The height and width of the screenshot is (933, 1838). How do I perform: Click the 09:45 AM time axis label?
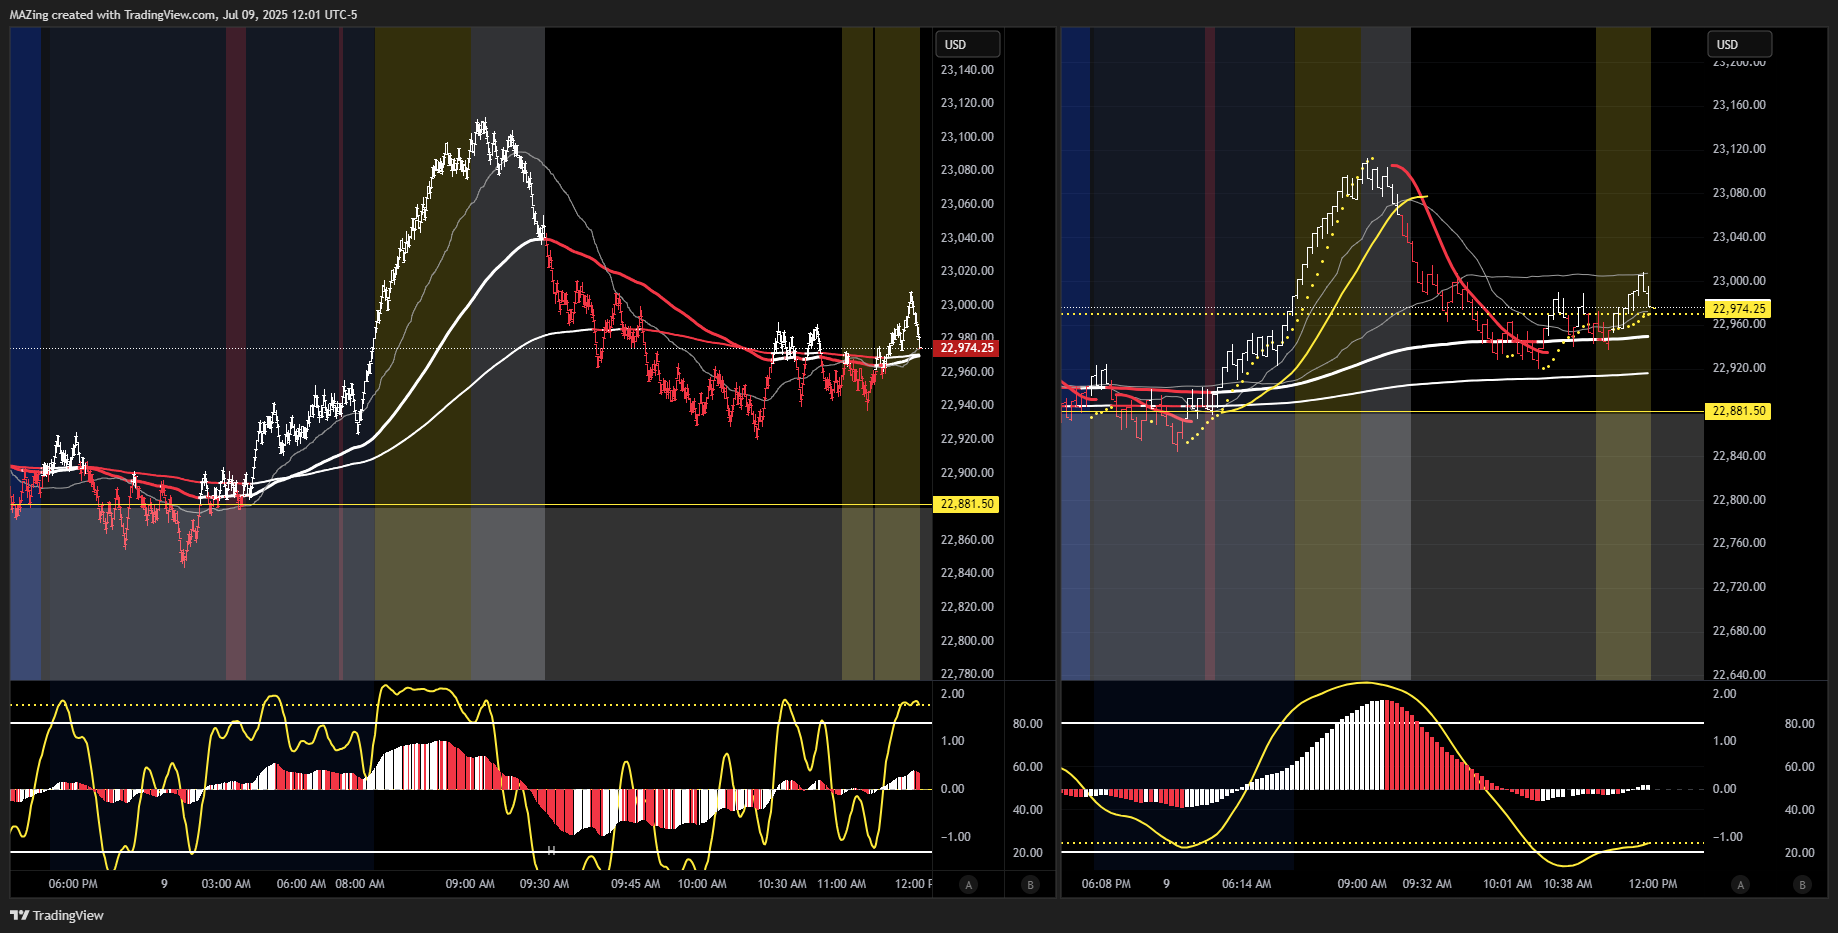[x=635, y=884]
